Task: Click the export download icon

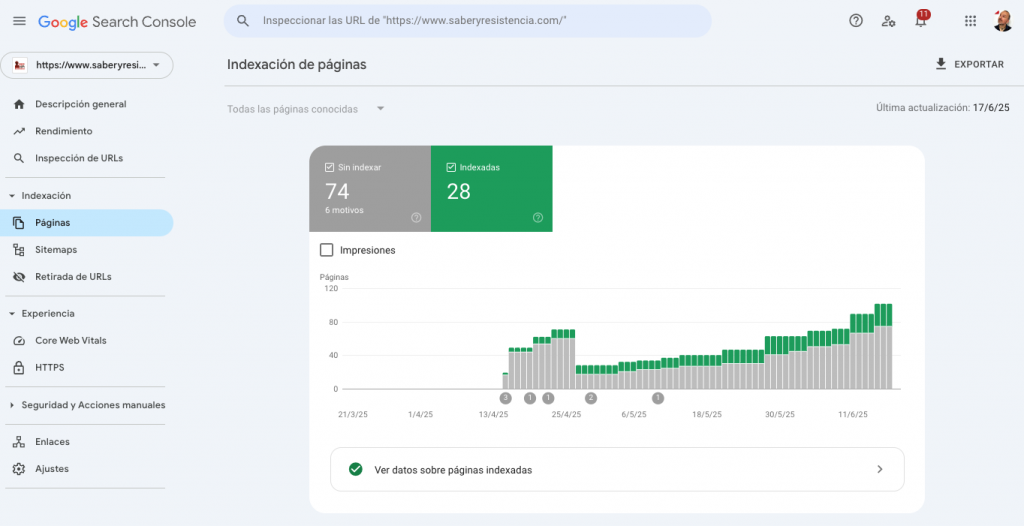Action: (940, 64)
